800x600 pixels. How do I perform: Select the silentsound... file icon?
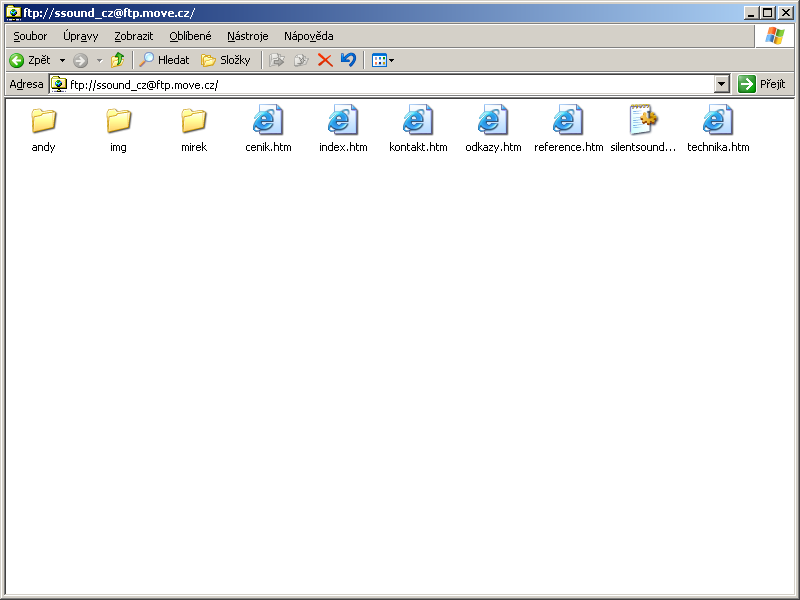pyautogui.click(x=643, y=120)
